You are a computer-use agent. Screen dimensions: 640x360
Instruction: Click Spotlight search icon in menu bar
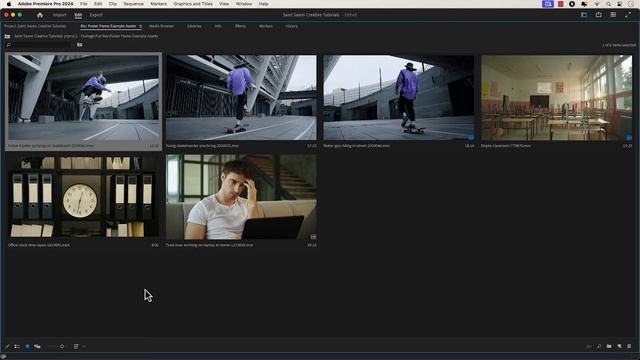tap(609, 4)
